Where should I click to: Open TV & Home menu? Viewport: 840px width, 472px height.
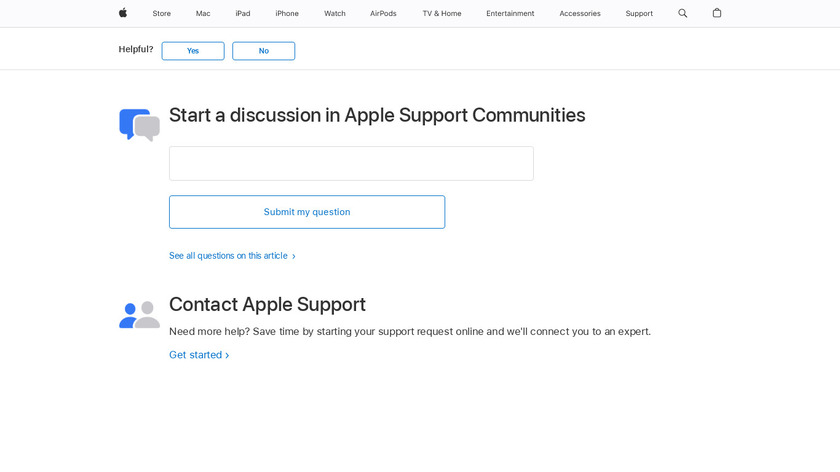(x=442, y=13)
